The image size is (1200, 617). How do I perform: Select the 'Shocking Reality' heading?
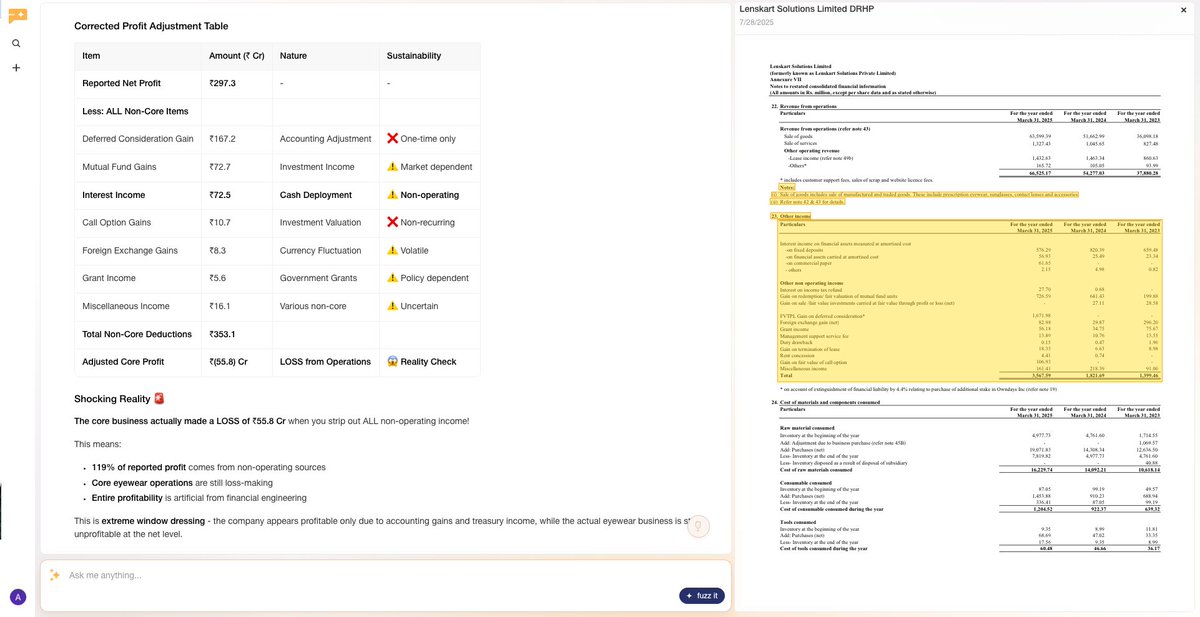(x=119, y=399)
